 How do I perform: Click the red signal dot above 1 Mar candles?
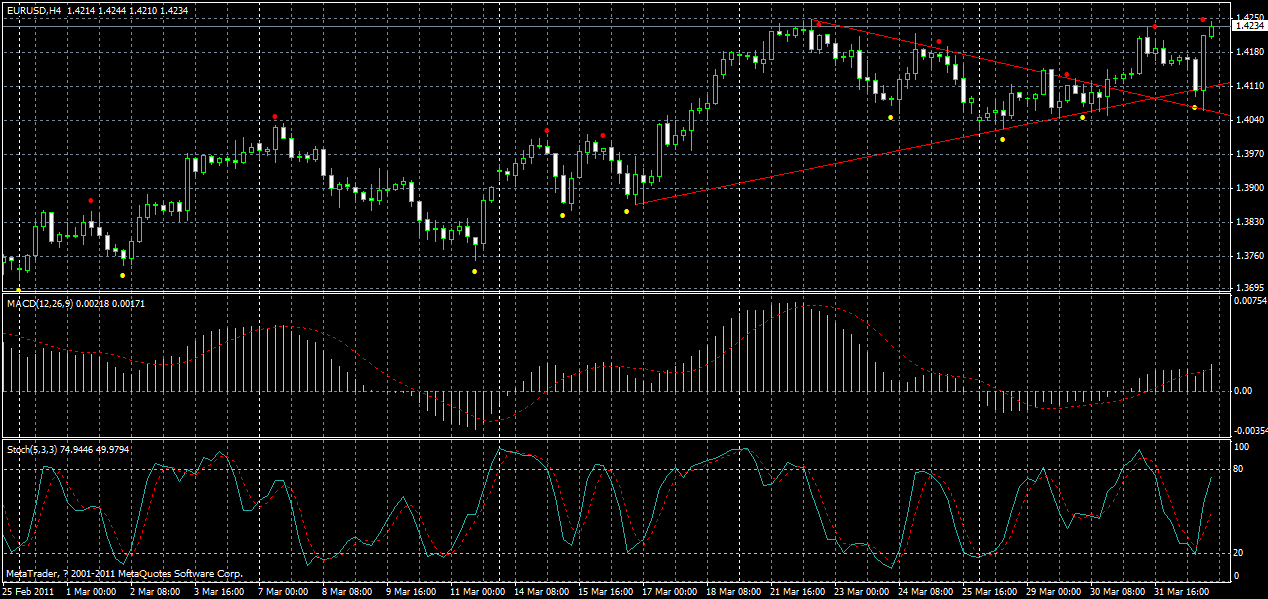point(90,200)
